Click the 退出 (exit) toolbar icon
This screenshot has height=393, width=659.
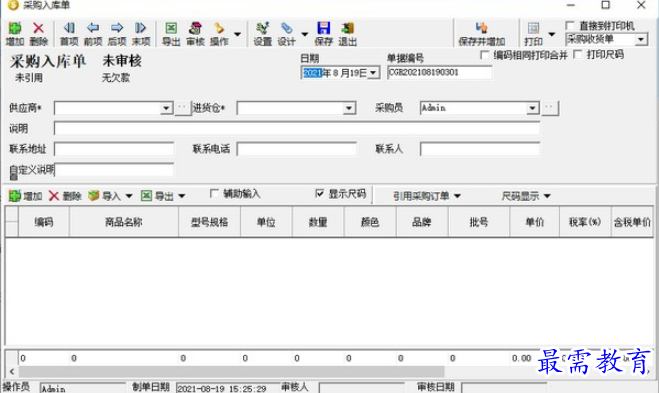click(348, 34)
